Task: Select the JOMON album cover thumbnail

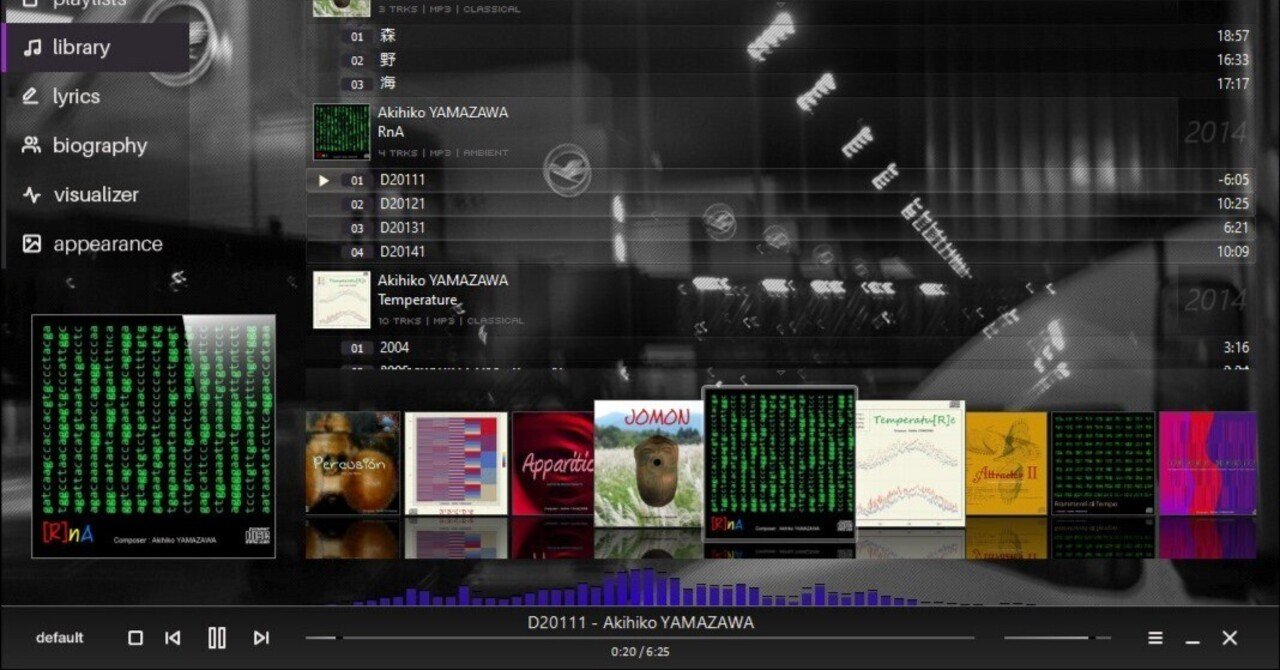Action: [x=645, y=460]
